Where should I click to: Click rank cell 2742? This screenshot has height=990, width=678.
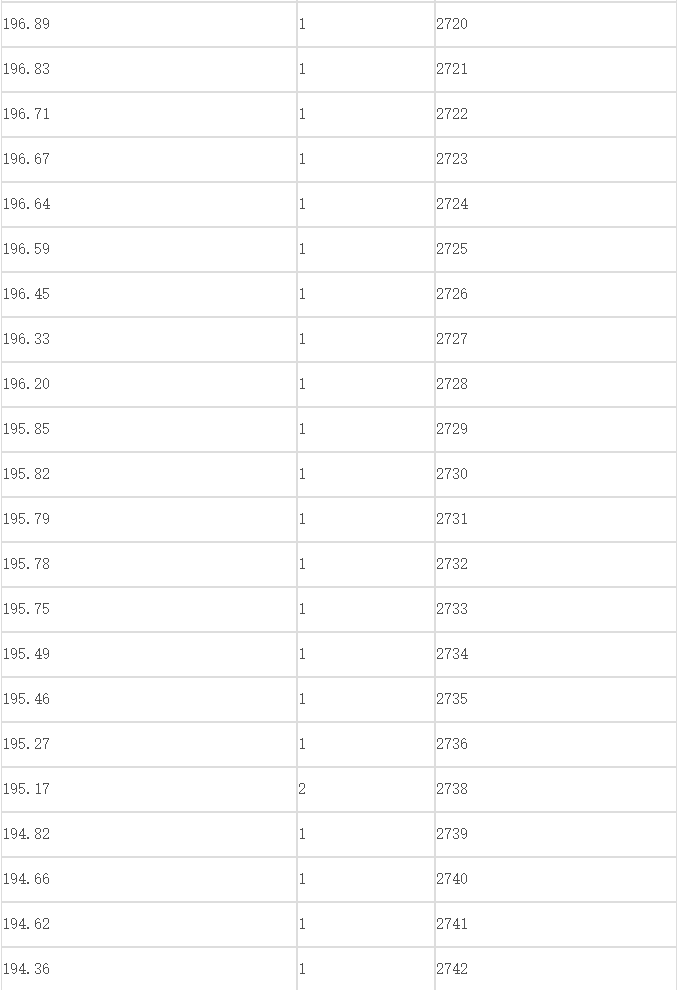click(x=556, y=969)
